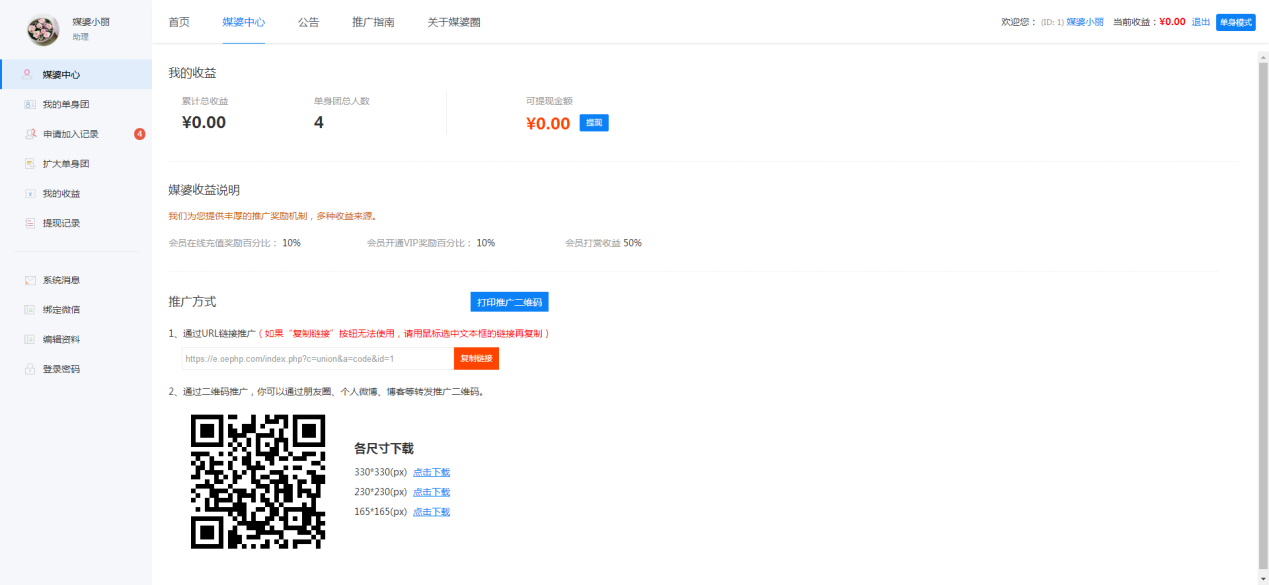Click the 复制链接 orange button
Screen dimensions: 1269x585
pos(476,358)
